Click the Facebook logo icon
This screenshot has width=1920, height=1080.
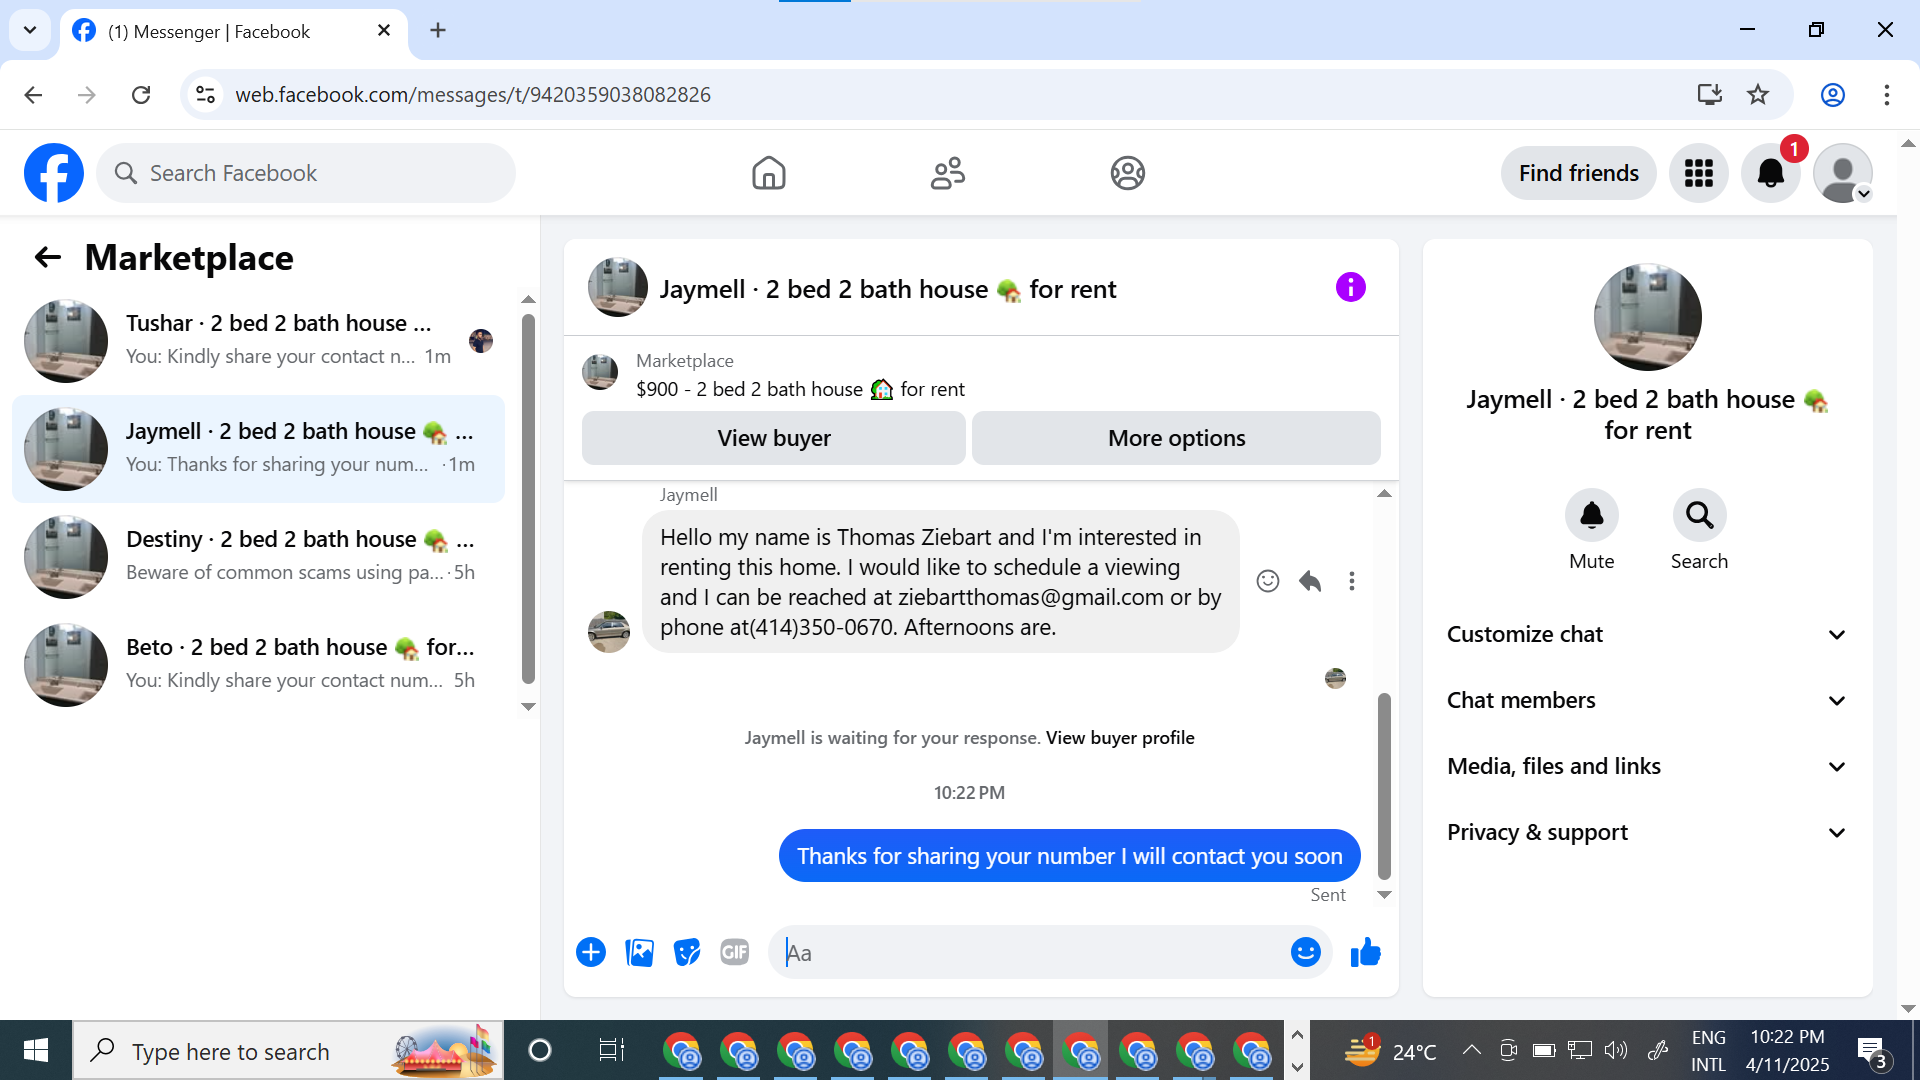54,173
